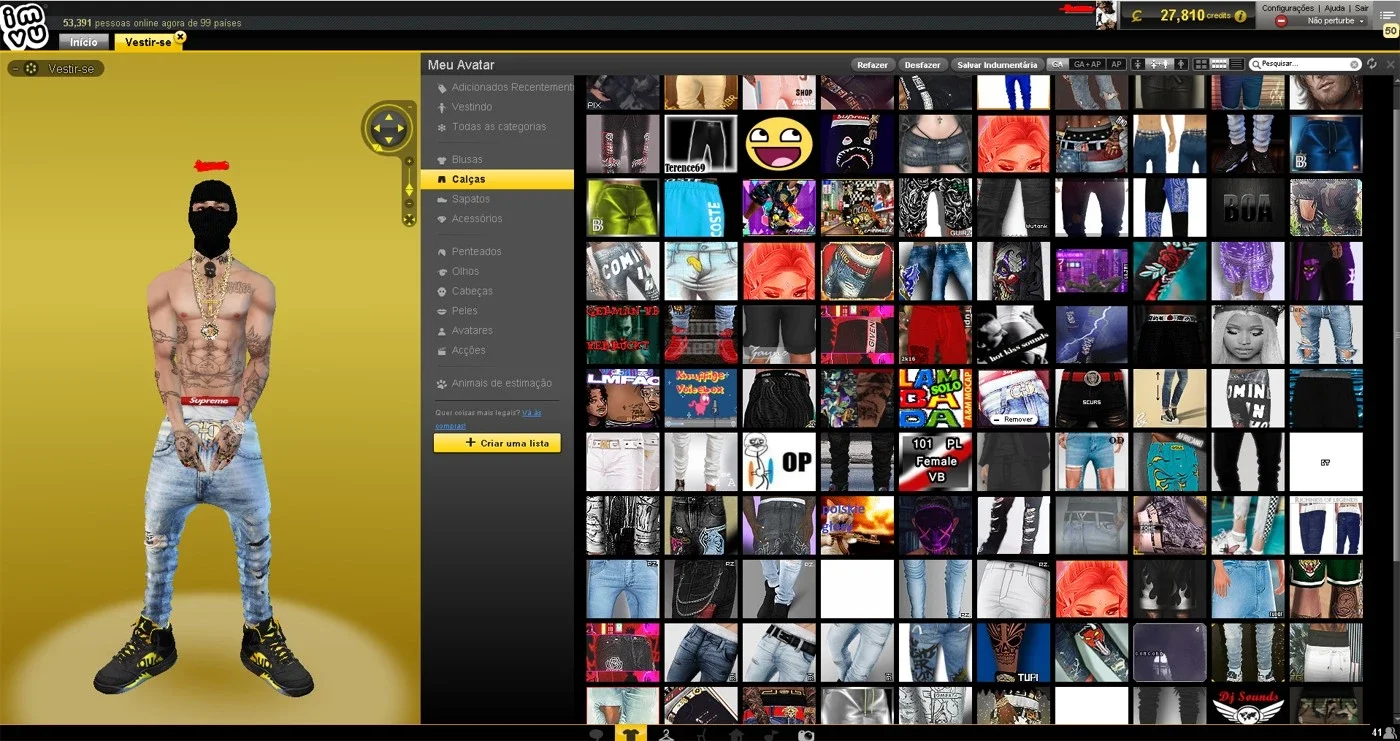The width and height of the screenshot is (1400, 741).
Task: Switch filter to GA+AP
Action: [1087, 64]
